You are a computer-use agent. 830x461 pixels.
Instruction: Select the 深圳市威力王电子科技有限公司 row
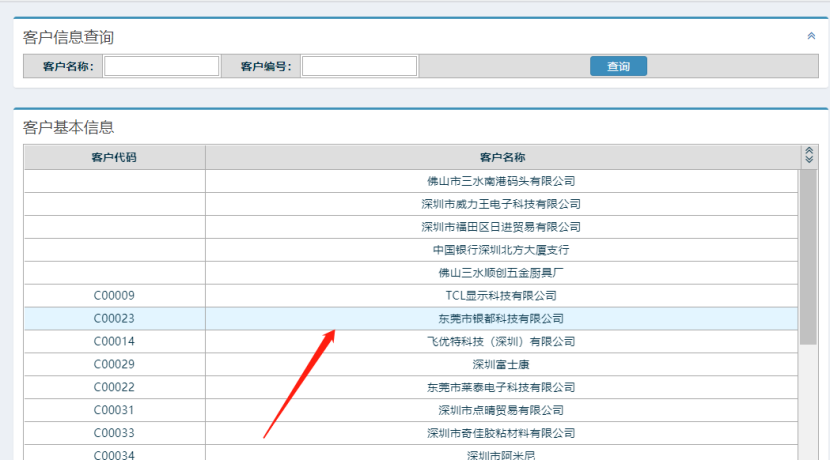[501, 204]
